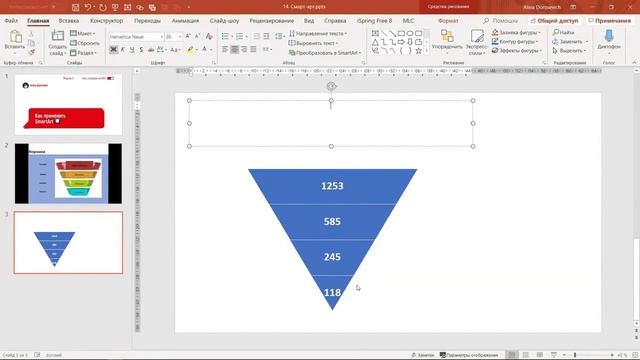Adjust the zoom slider in status bar
This screenshot has height=360, width=640.
click(x=575, y=355)
